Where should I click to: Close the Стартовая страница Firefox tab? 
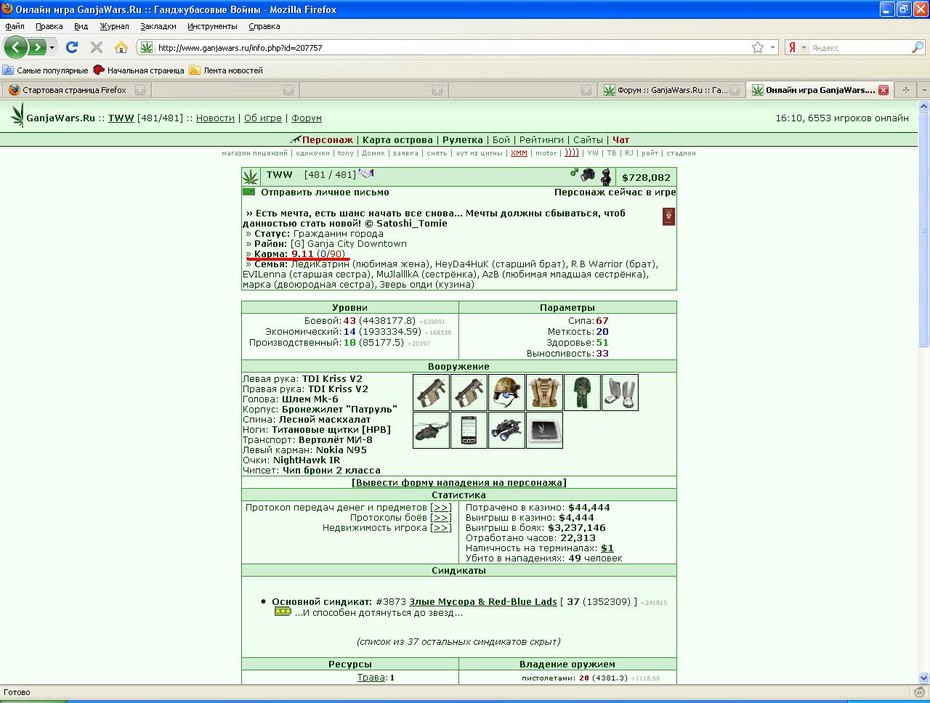(140, 90)
